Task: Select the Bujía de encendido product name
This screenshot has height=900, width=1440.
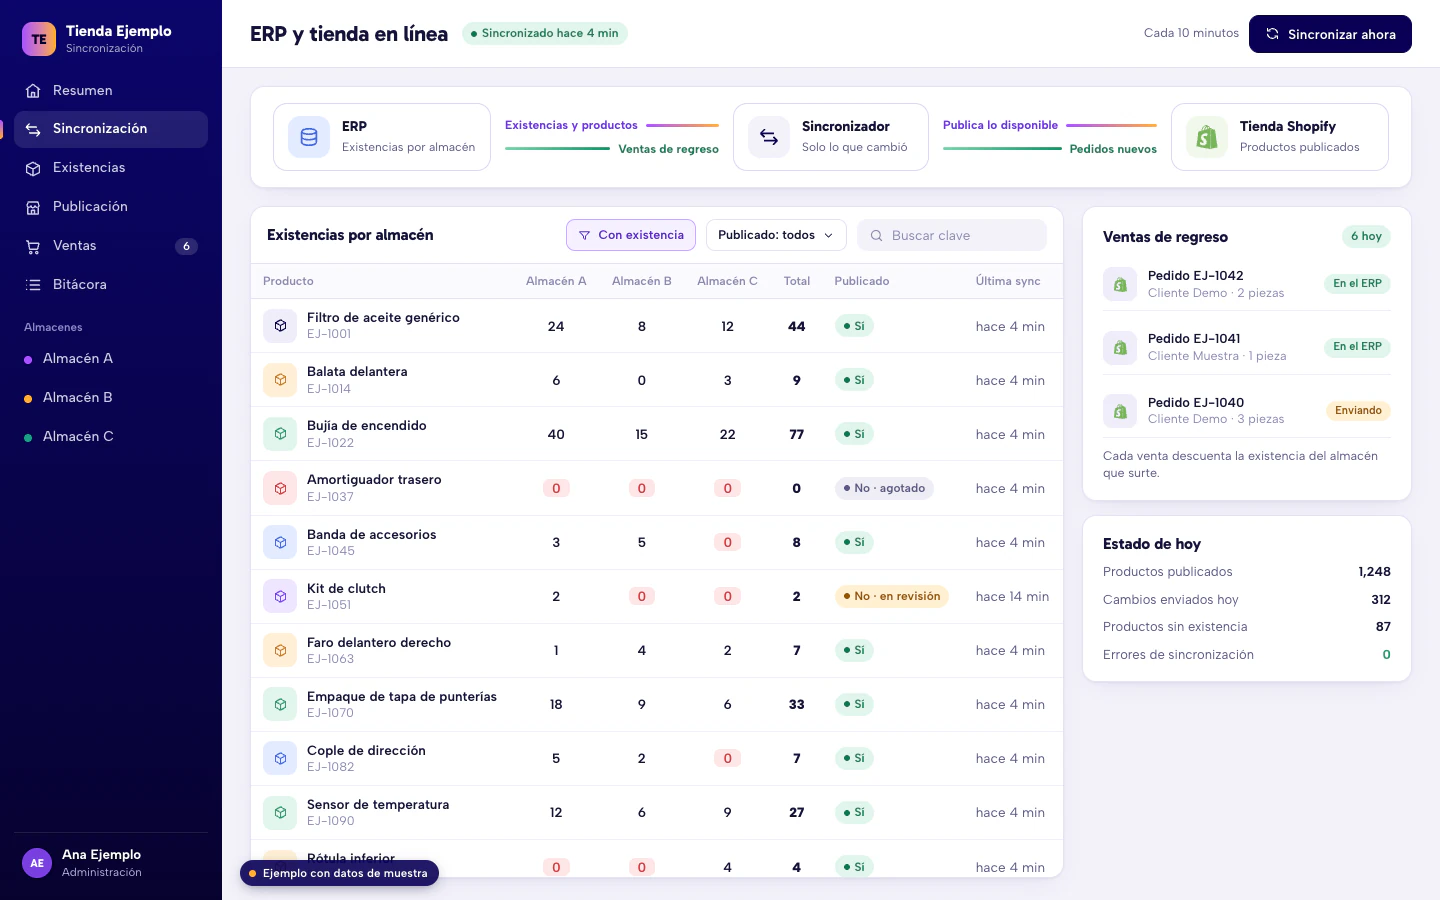Action: [x=367, y=426]
